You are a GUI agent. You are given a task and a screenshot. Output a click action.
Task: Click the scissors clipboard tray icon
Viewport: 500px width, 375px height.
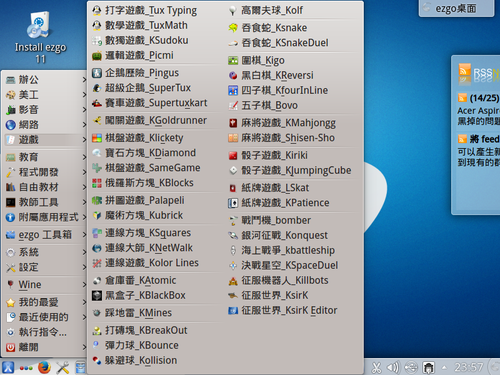[376, 368]
